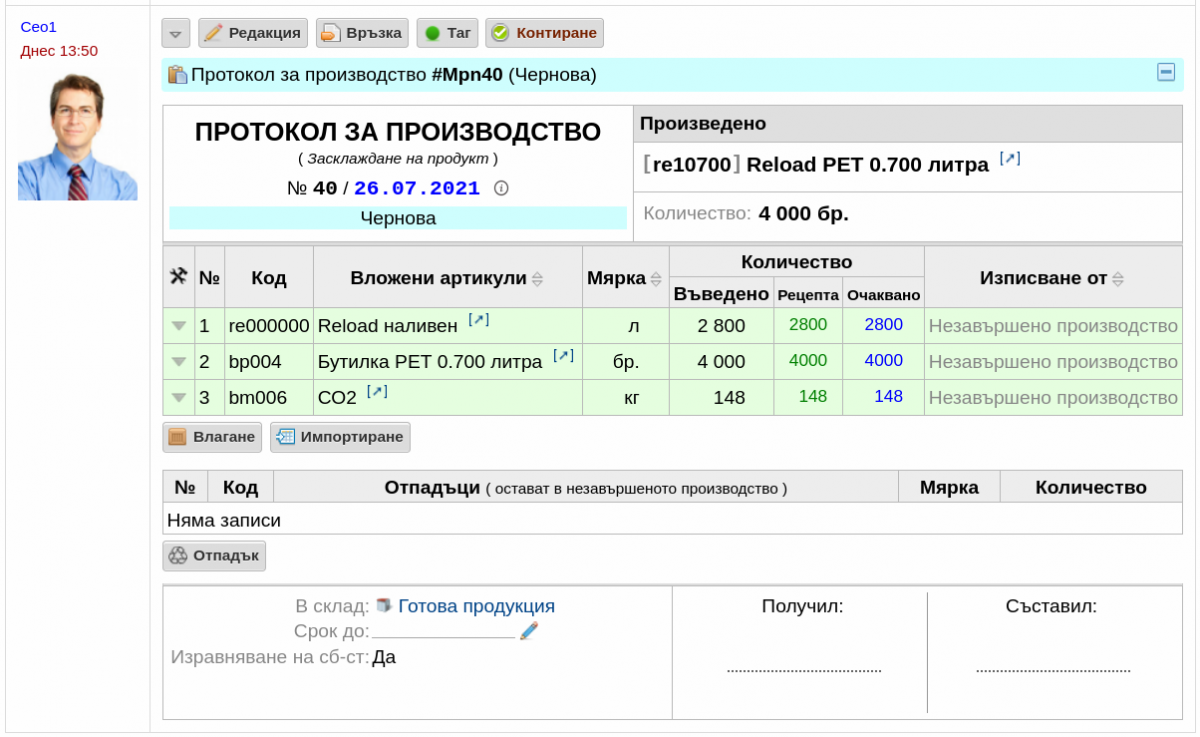Click the Контиране button

coord(544,33)
